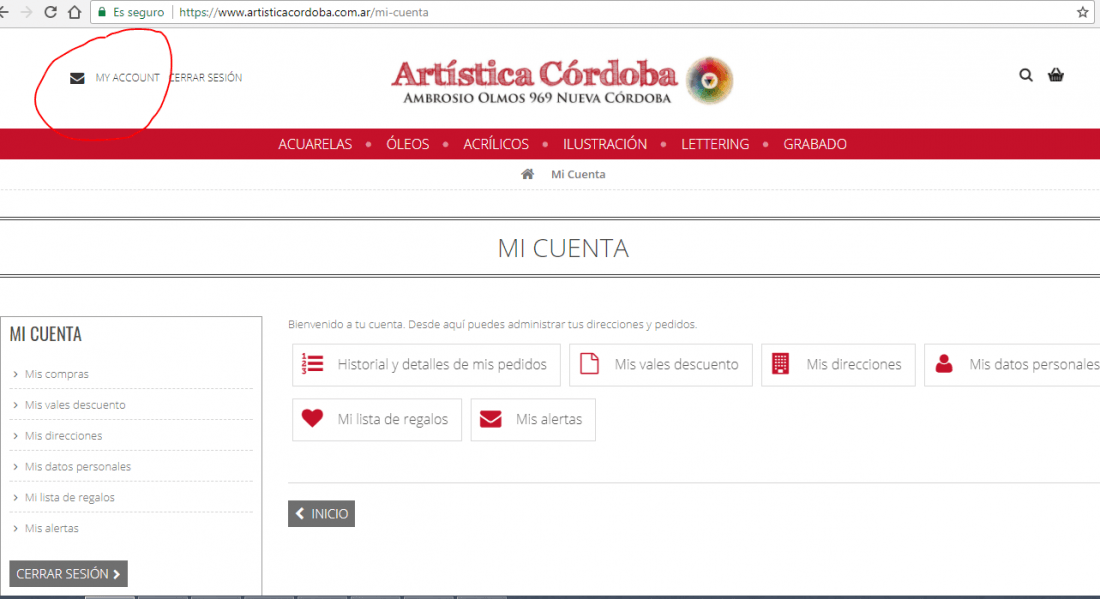Click the envelope icon beside My Account

click(x=77, y=78)
